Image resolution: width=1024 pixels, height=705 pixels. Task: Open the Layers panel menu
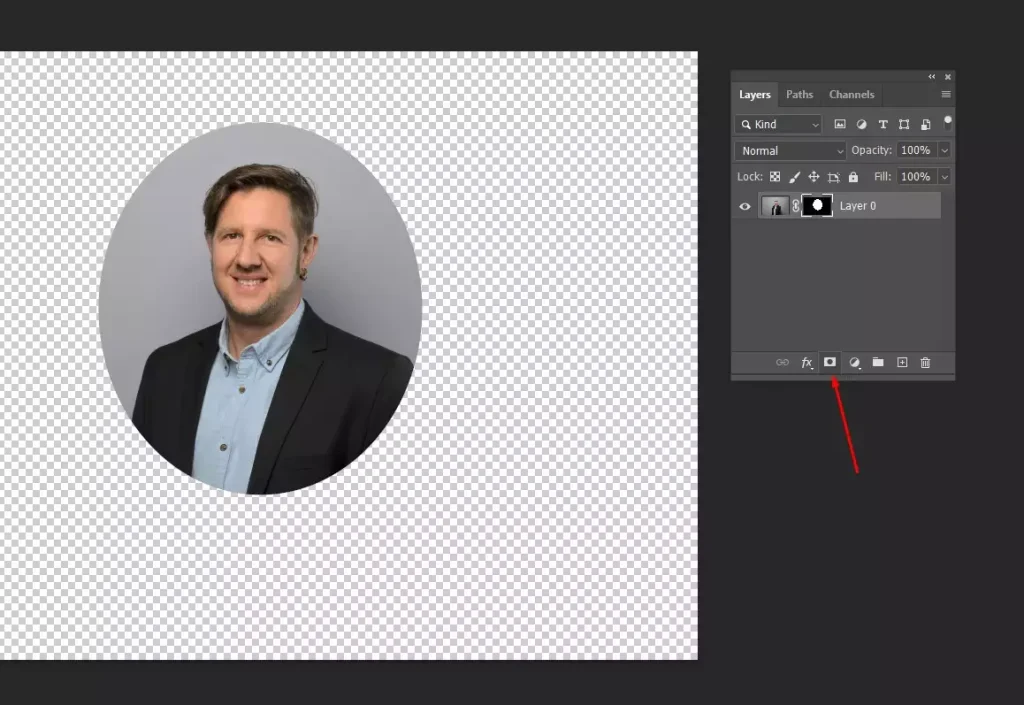click(946, 93)
